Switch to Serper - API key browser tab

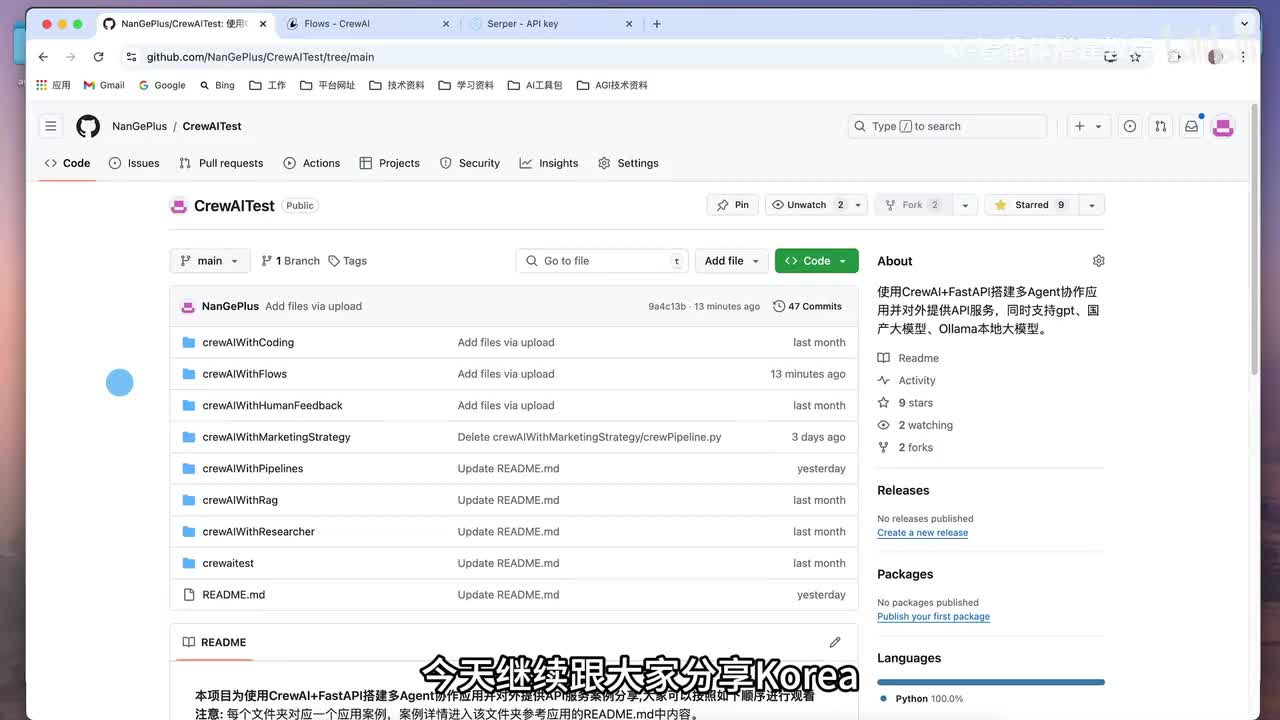pos(550,24)
